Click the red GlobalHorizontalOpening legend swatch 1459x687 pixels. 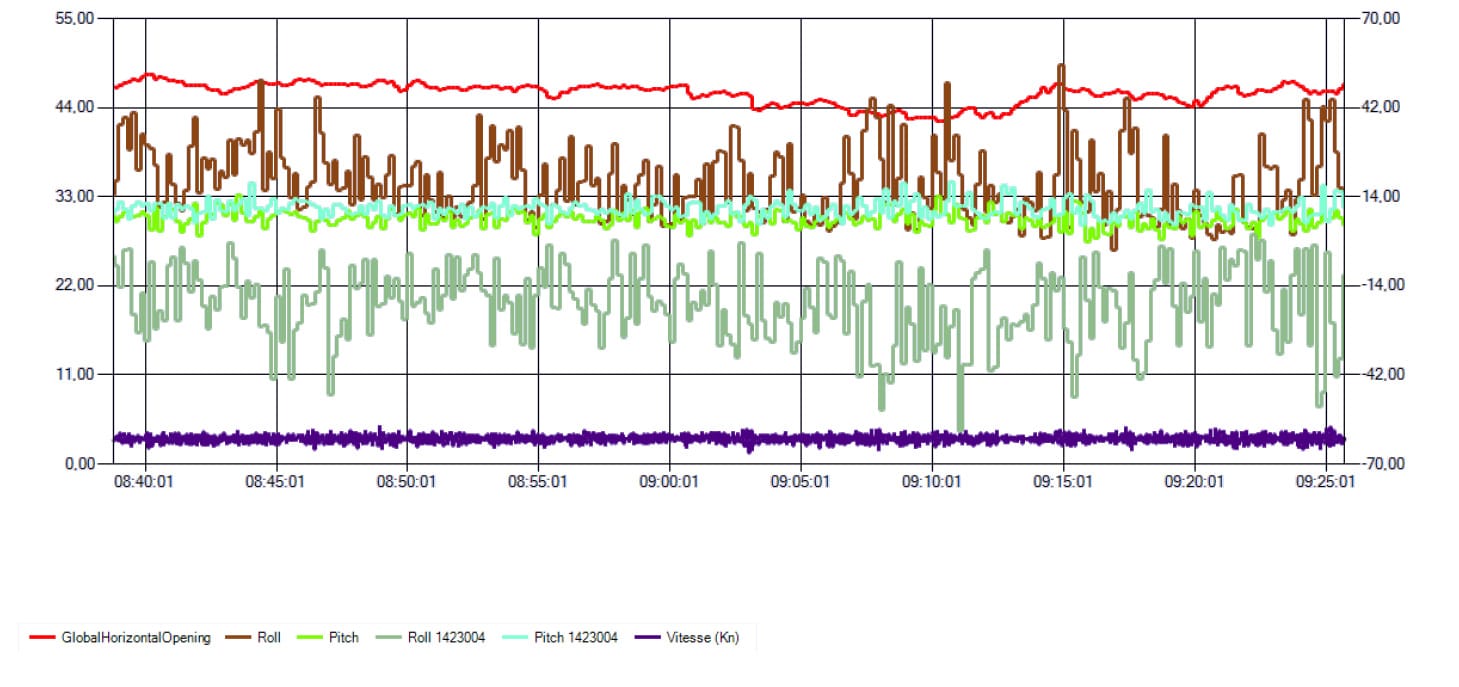pos(42,637)
